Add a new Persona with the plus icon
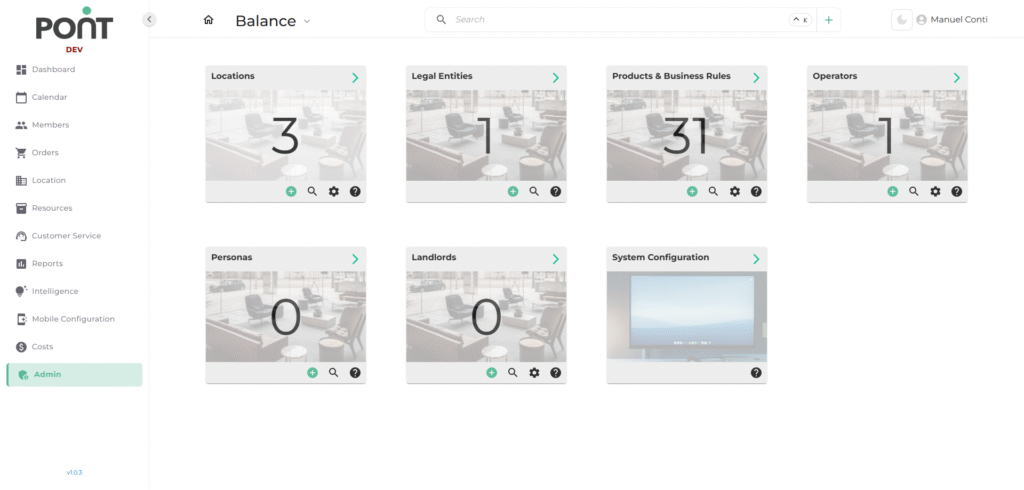This screenshot has width=1024, height=490. [x=312, y=372]
